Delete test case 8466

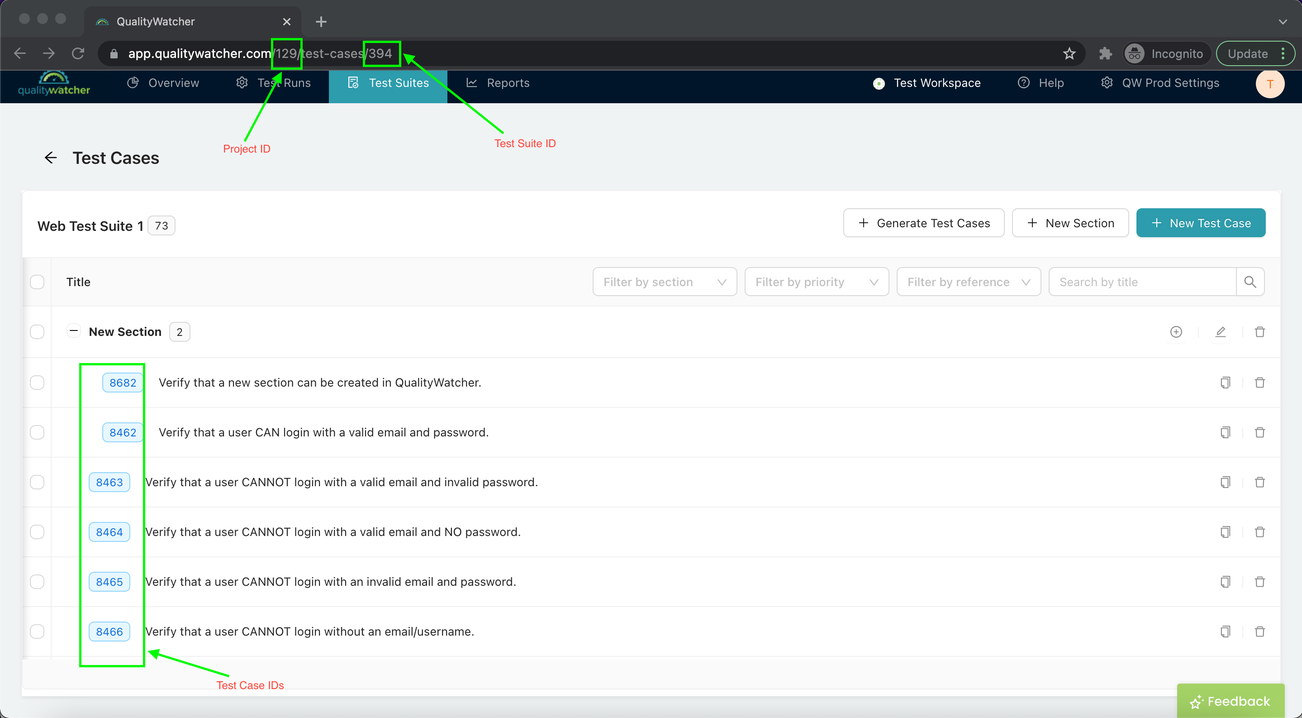tap(1260, 632)
